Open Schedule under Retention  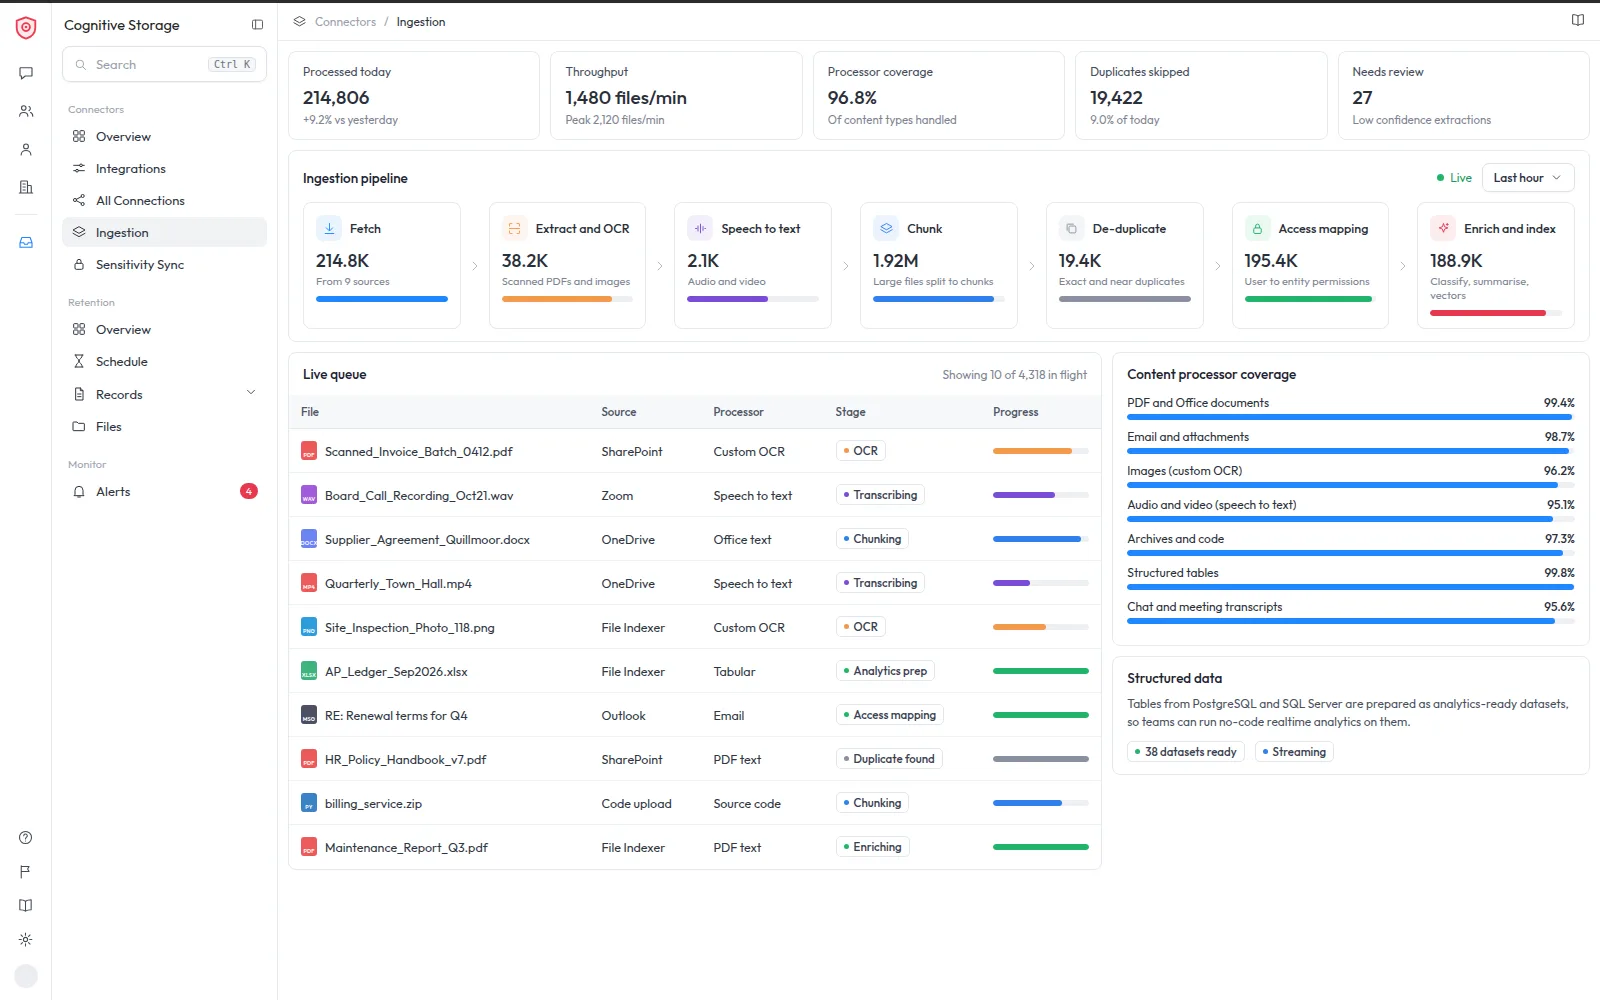click(x=164, y=361)
